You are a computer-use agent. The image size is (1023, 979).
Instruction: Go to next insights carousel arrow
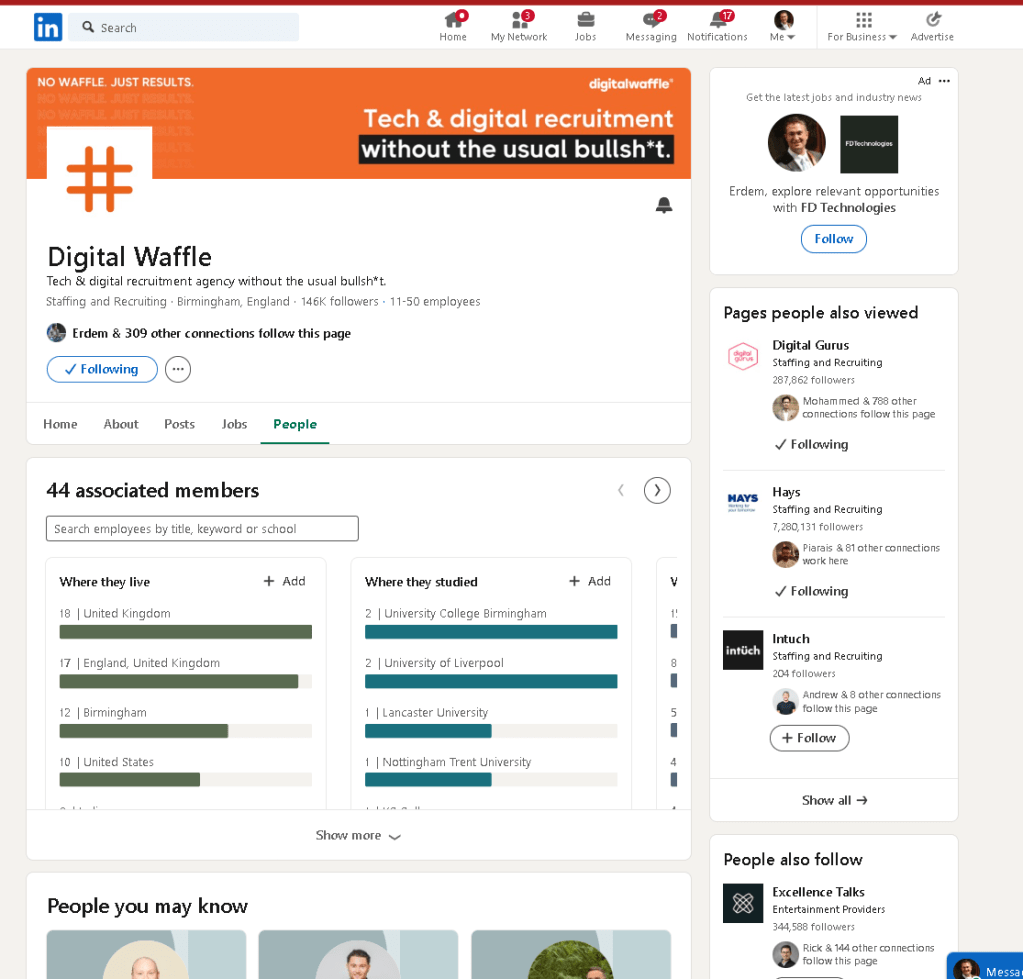[657, 490]
